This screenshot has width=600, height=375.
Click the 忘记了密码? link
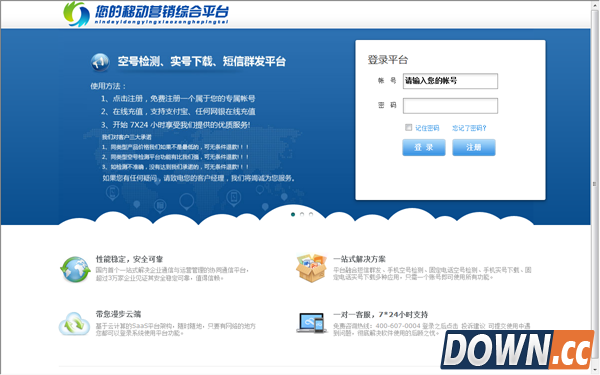pos(469,128)
